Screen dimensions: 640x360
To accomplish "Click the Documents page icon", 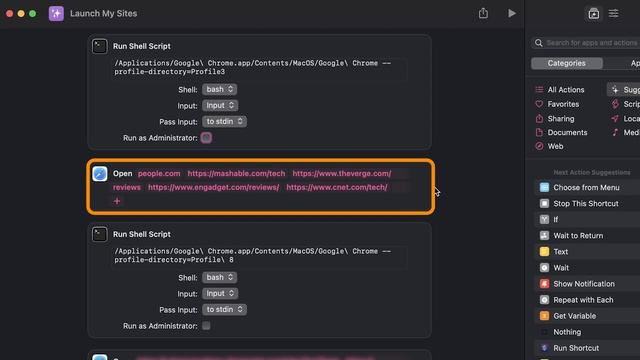I will point(539,132).
